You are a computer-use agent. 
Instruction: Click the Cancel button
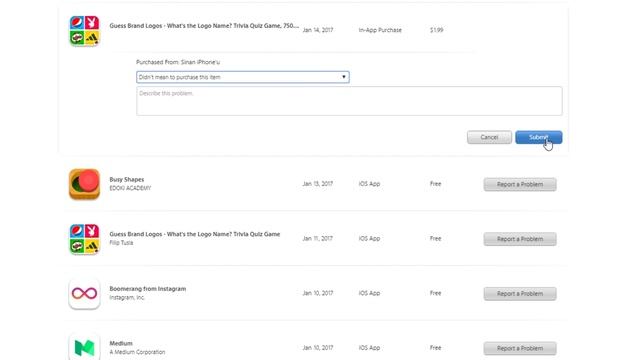[x=489, y=137]
